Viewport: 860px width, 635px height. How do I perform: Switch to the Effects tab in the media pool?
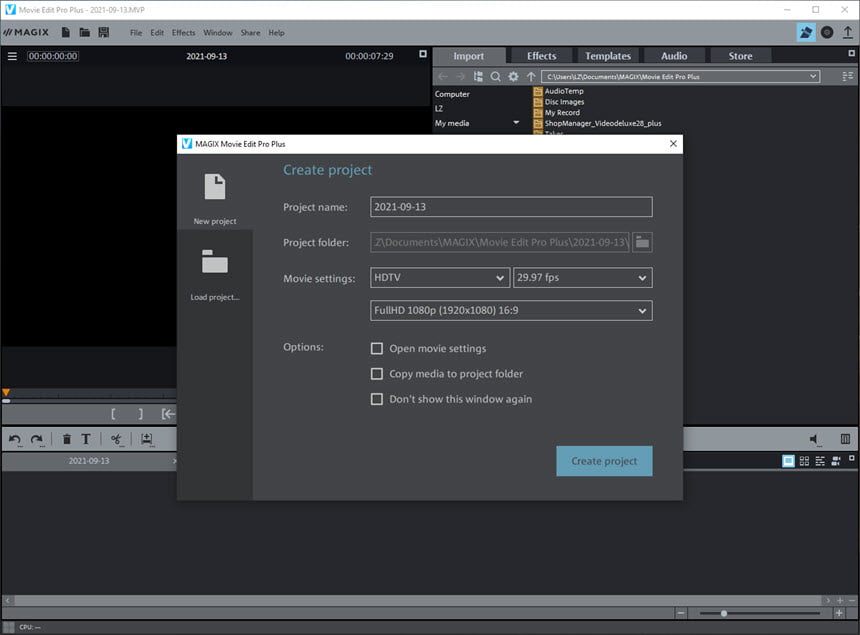point(541,56)
